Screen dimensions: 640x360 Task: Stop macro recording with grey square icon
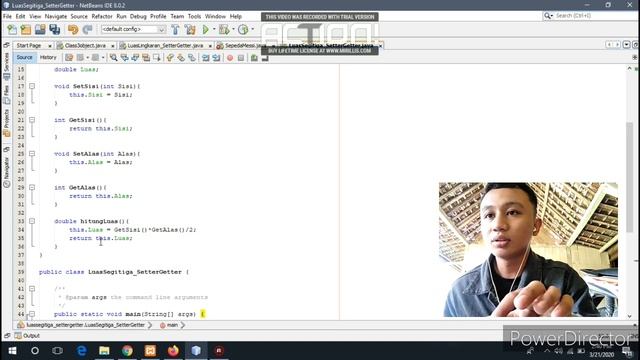(241, 58)
